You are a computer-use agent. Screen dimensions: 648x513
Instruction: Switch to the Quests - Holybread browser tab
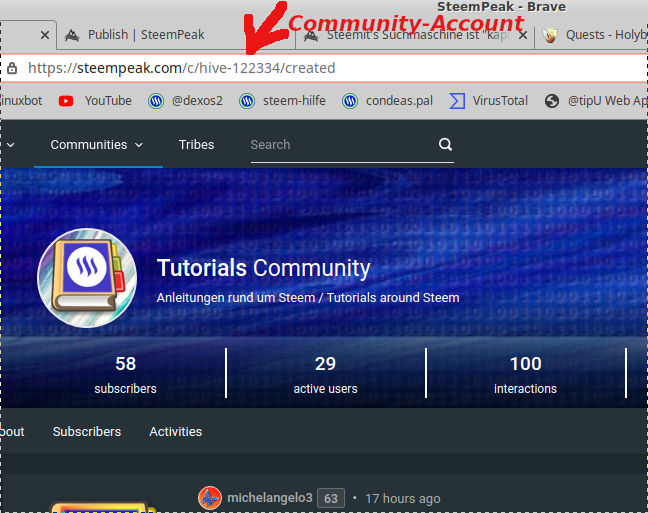[595, 35]
